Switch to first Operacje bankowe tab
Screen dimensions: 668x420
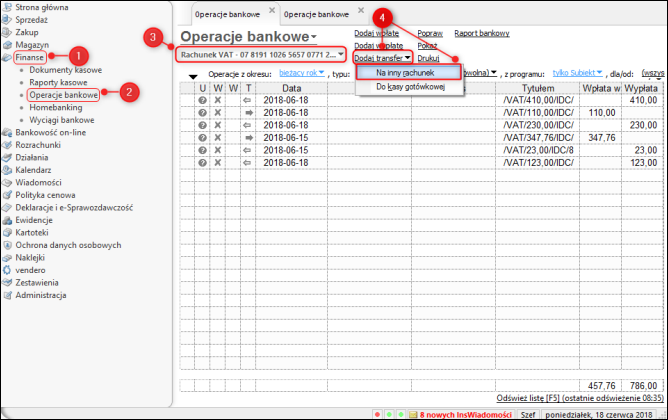pos(227,14)
